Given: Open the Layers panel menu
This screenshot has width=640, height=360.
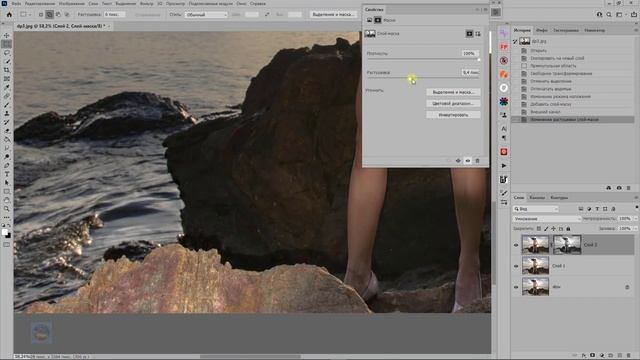Looking at the screenshot, I should tap(636, 198).
